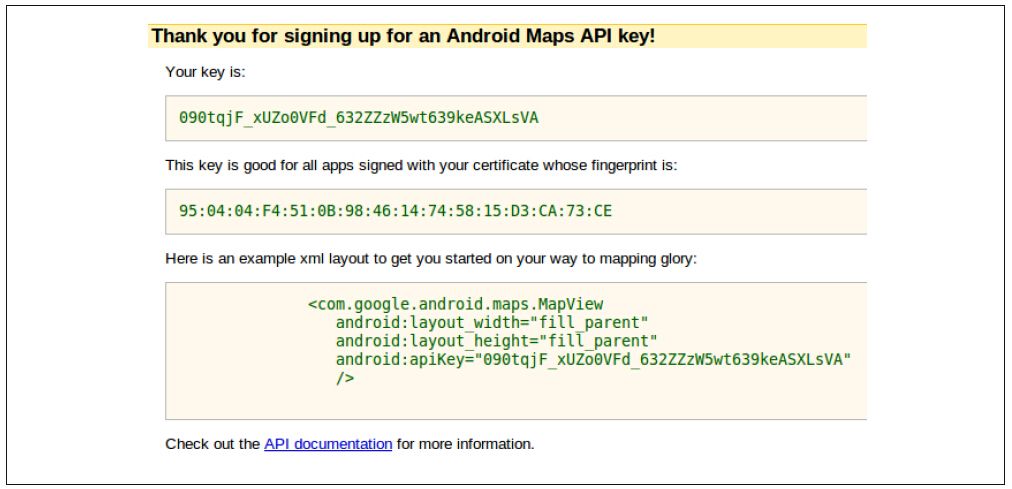Click inside the key box blank area

[703, 118]
